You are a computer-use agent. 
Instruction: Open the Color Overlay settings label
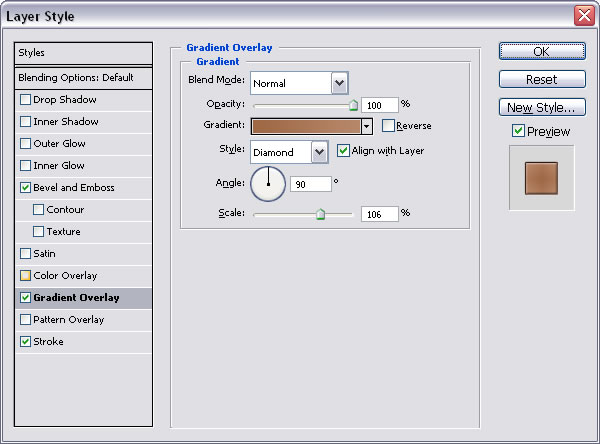[x=65, y=276]
